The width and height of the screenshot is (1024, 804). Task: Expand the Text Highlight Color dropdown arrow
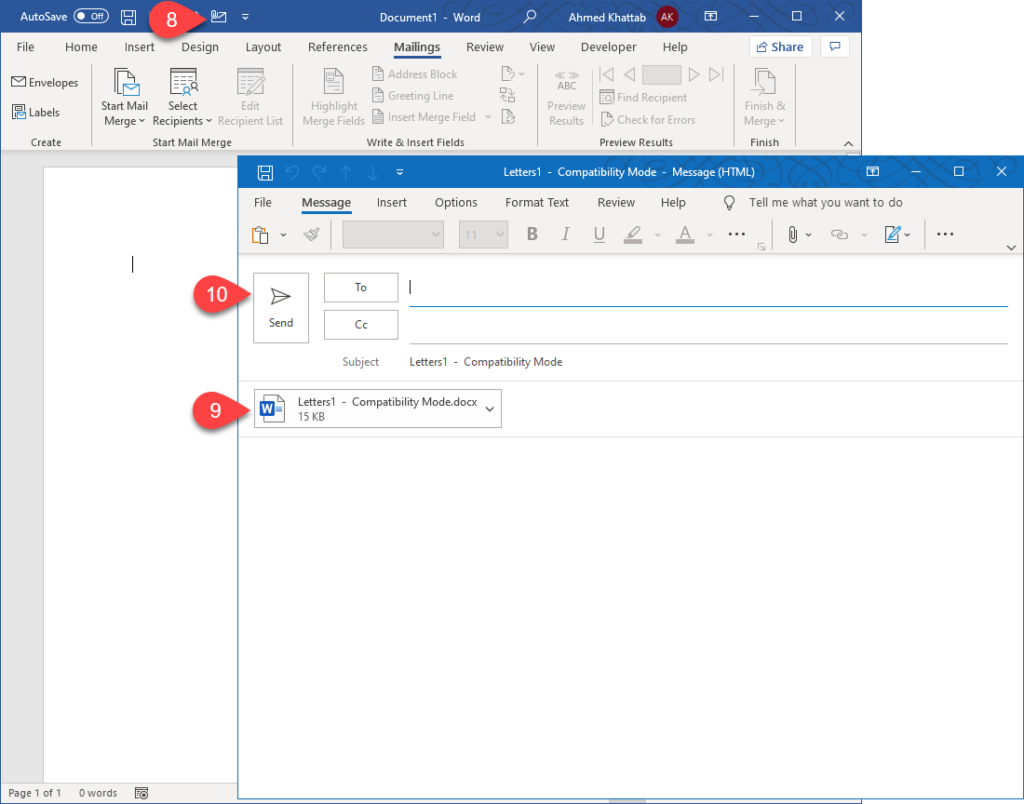pos(656,234)
